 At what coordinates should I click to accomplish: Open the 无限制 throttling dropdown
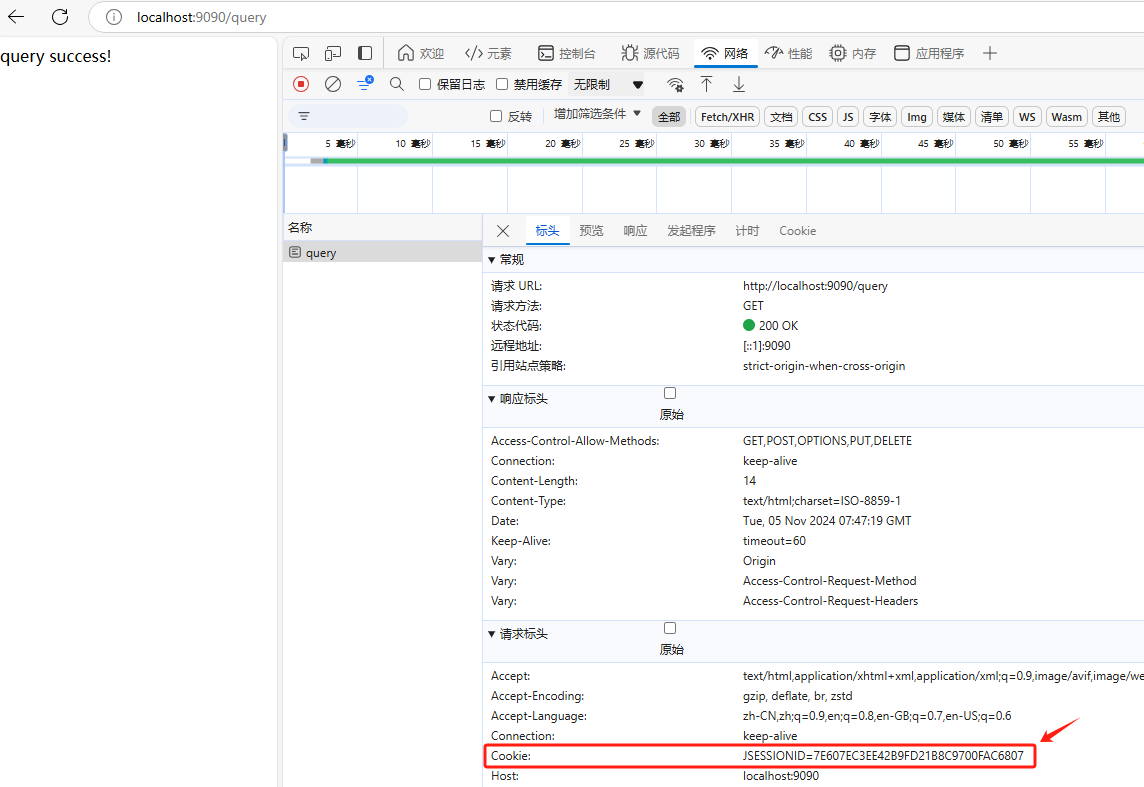[608, 85]
